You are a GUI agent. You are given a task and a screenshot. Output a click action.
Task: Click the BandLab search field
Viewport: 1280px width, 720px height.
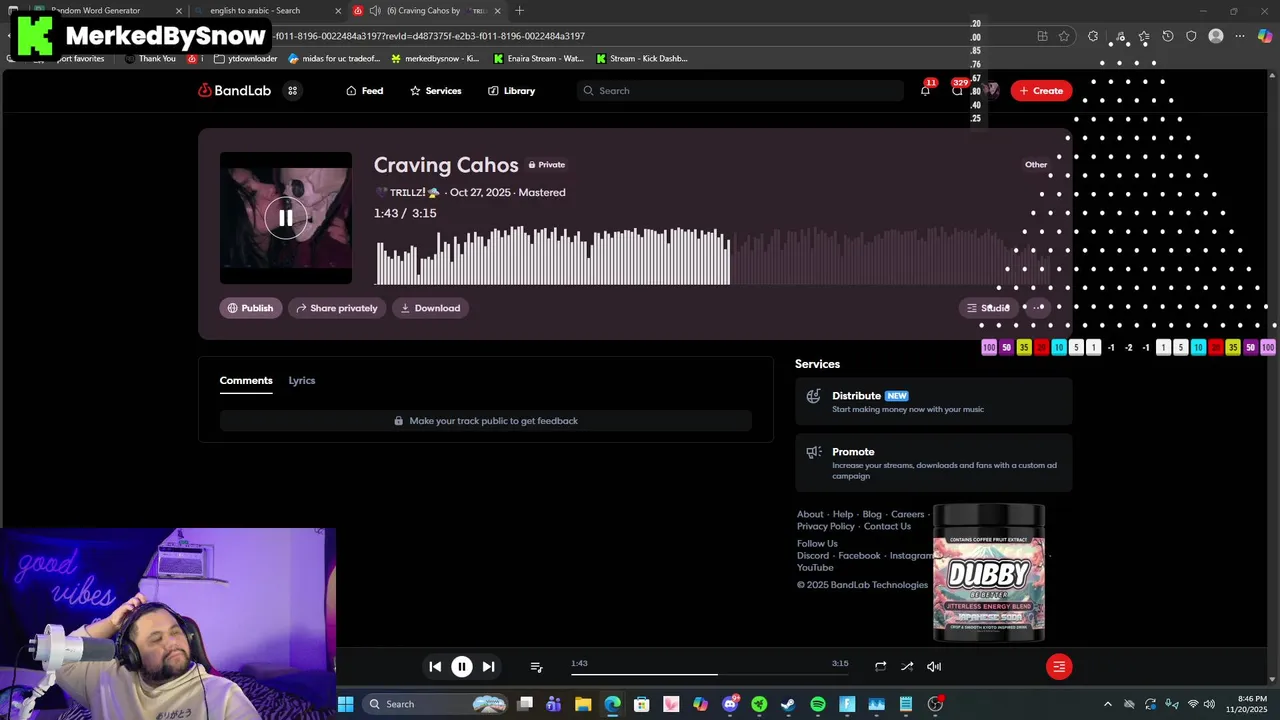(x=740, y=90)
